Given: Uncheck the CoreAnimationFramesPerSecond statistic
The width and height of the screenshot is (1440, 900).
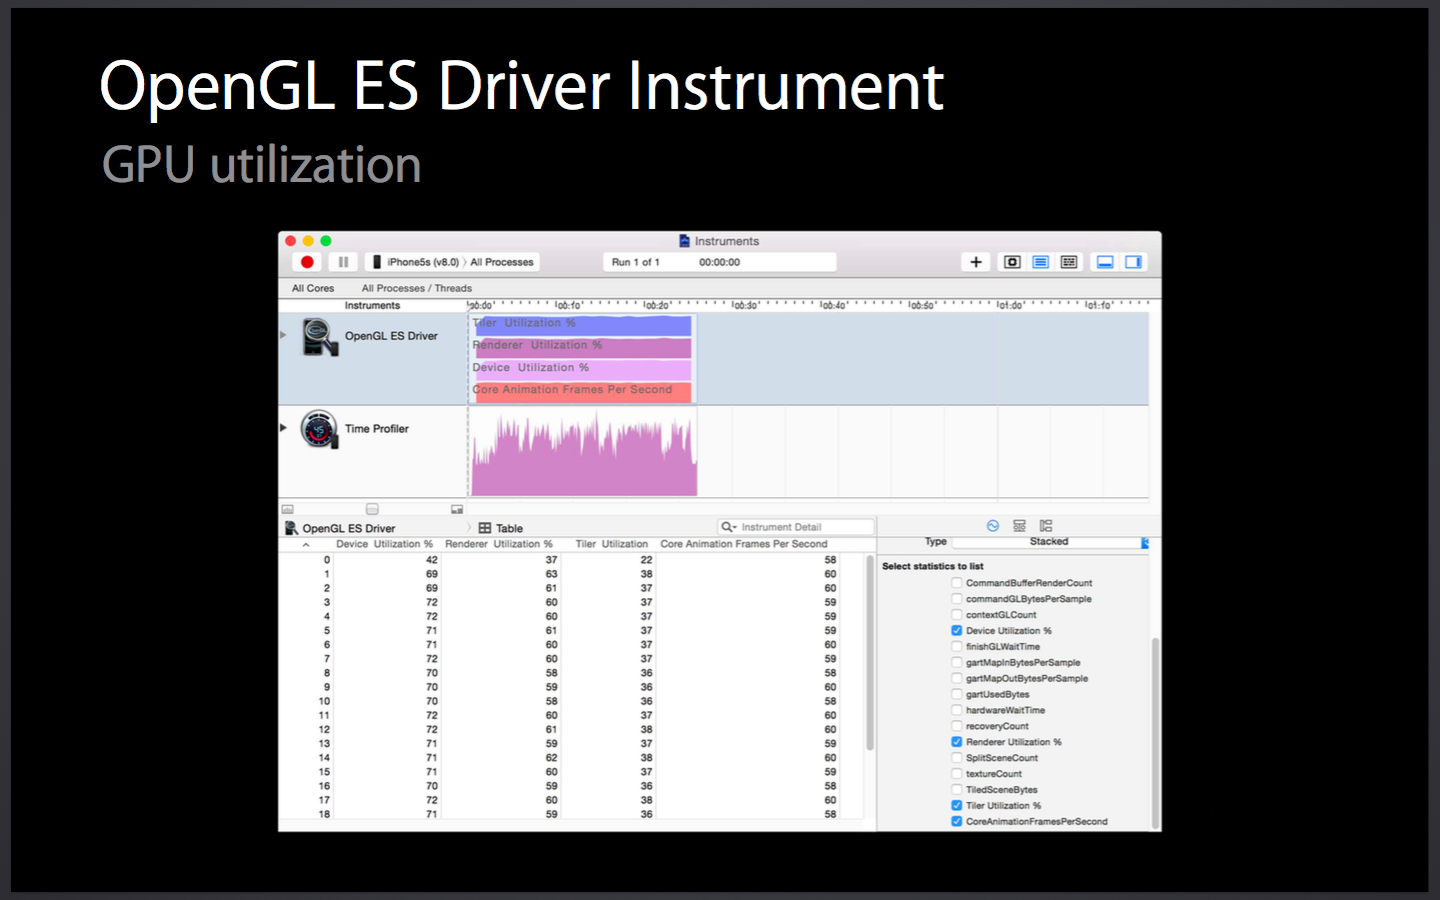Looking at the screenshot, I should [x=957, y=822].
